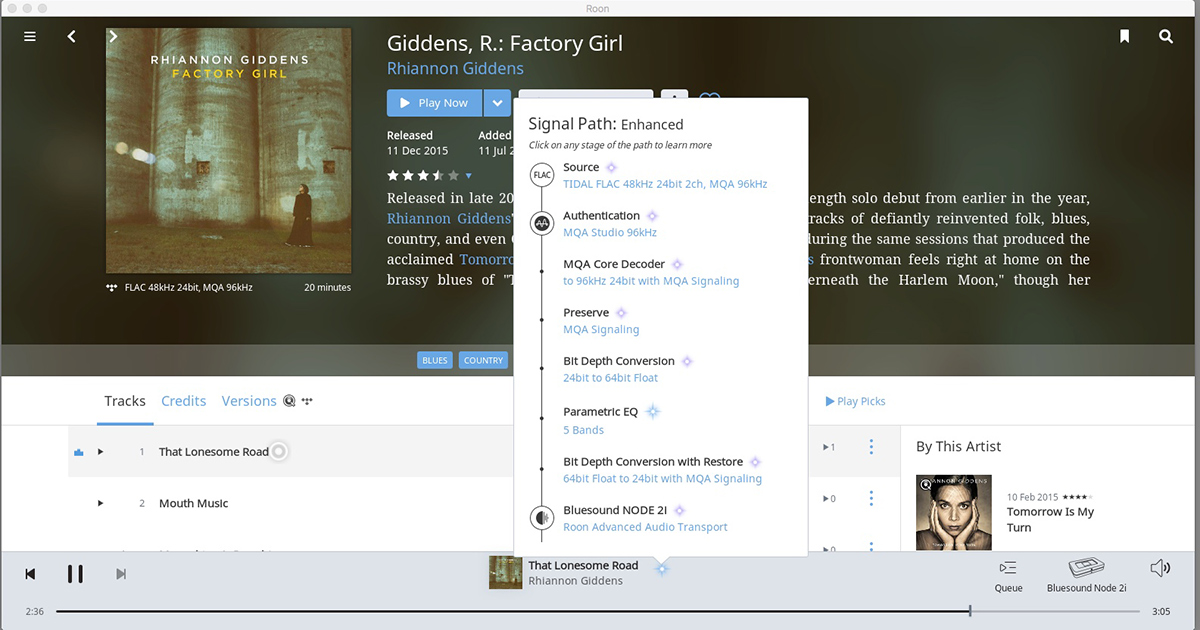This screenshot has width=1200, height=630.
Task: Click the Parametric EQ quality star
Action: 653,411
